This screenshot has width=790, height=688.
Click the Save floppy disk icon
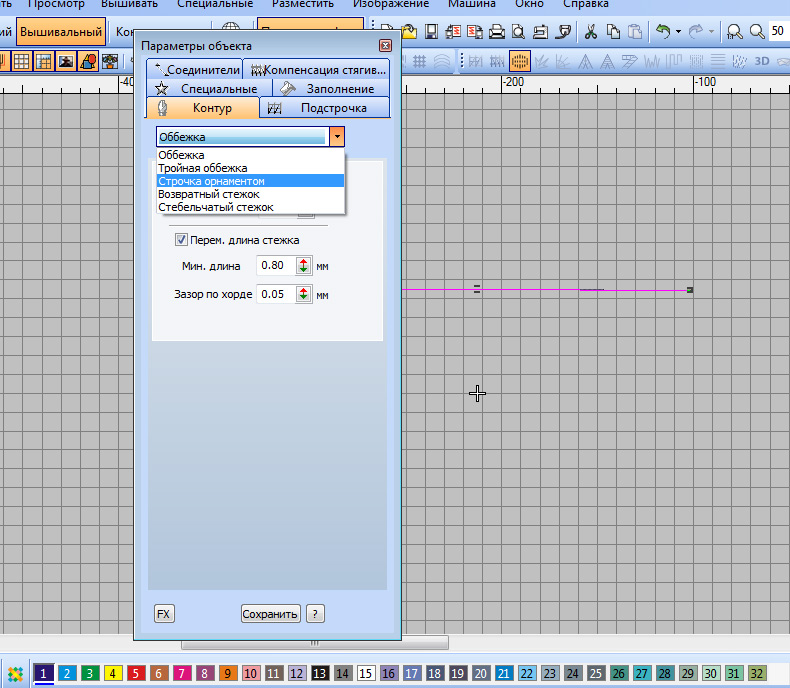pyautogui.click(x=430, y=31)
